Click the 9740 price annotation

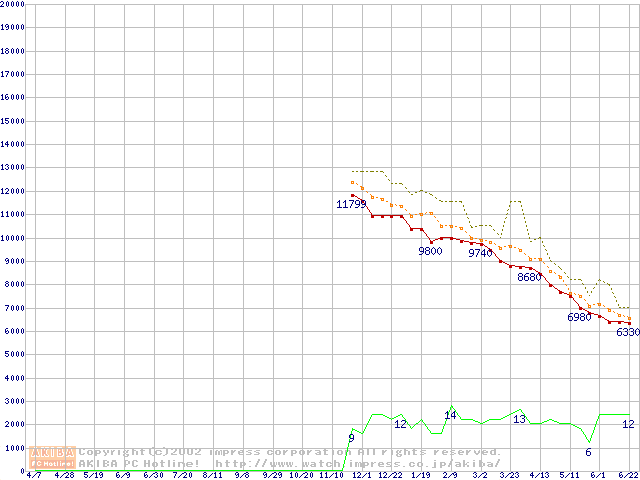pos(480,253)
